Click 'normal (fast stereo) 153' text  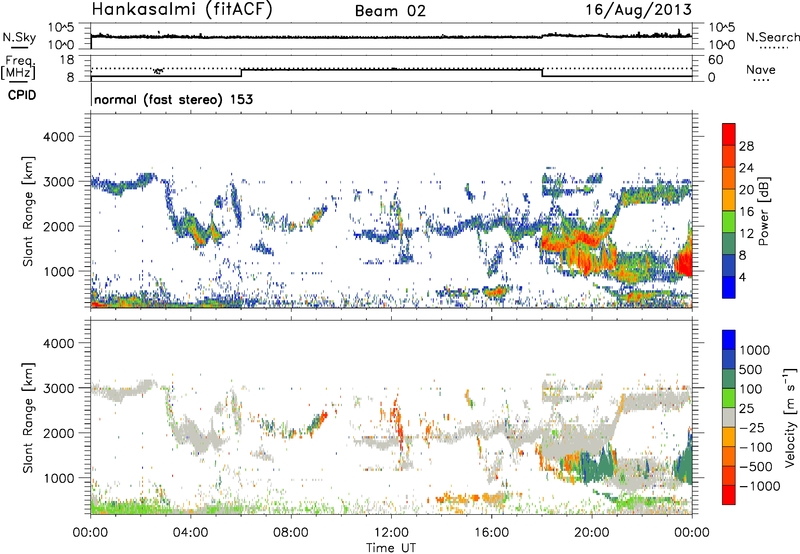(173, 99)
